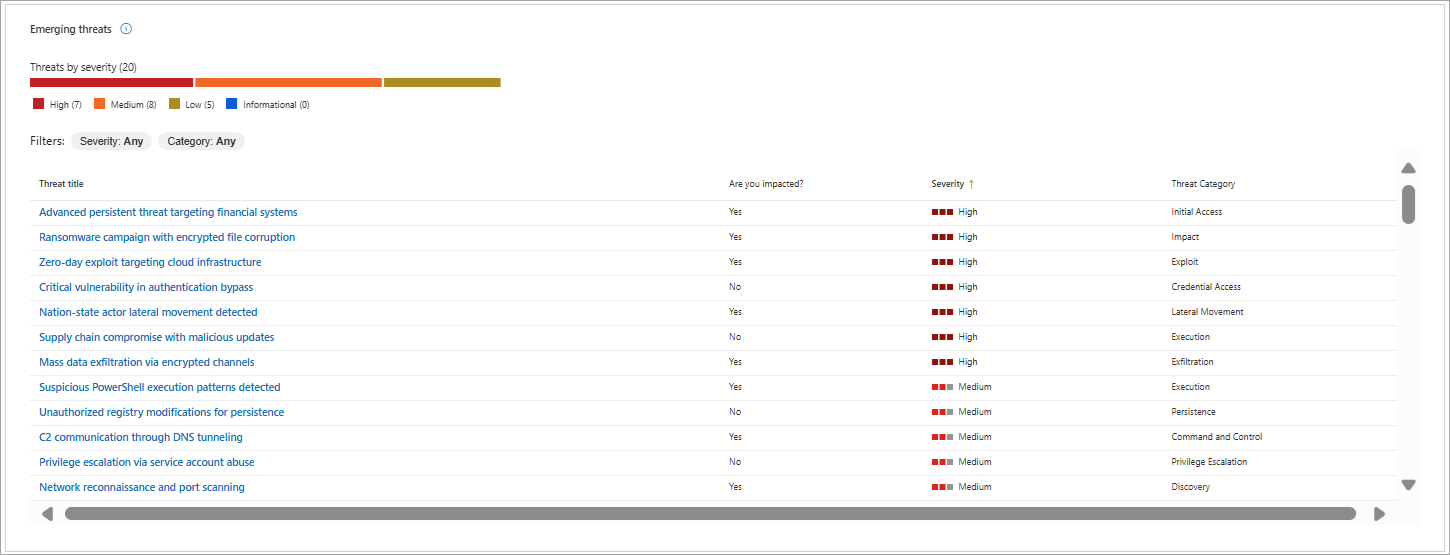This screenshot has width=1450, height=555.
Task: Click Discovery category cell
Action: (1190, 487)
